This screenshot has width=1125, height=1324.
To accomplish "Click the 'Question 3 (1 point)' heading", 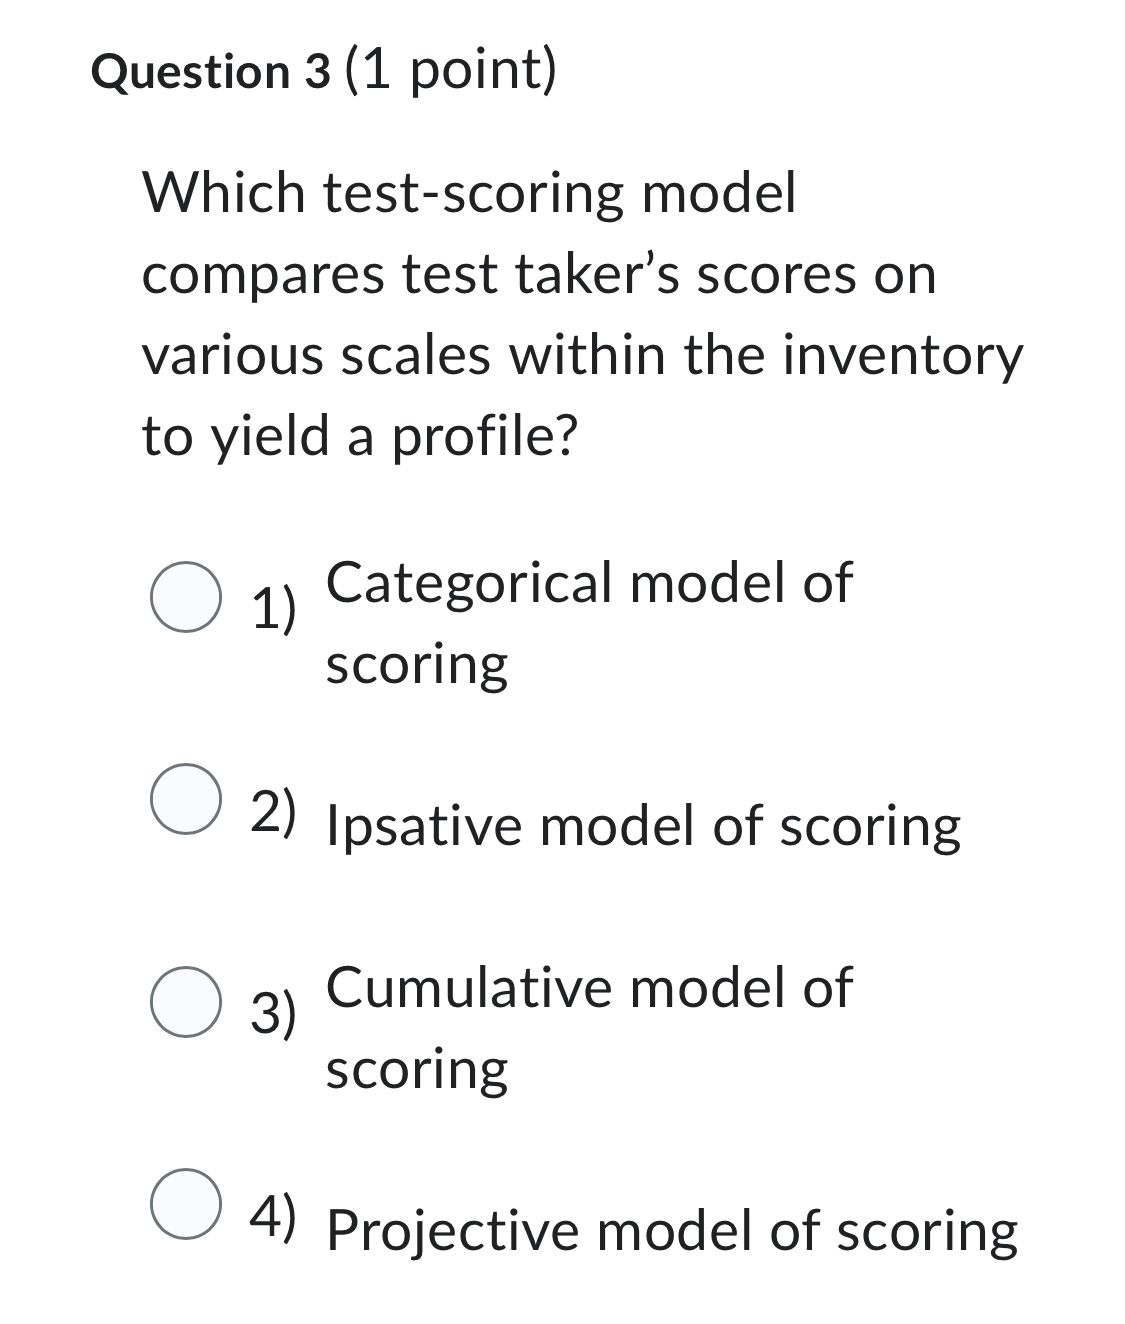I will click(x=322, y=70).
